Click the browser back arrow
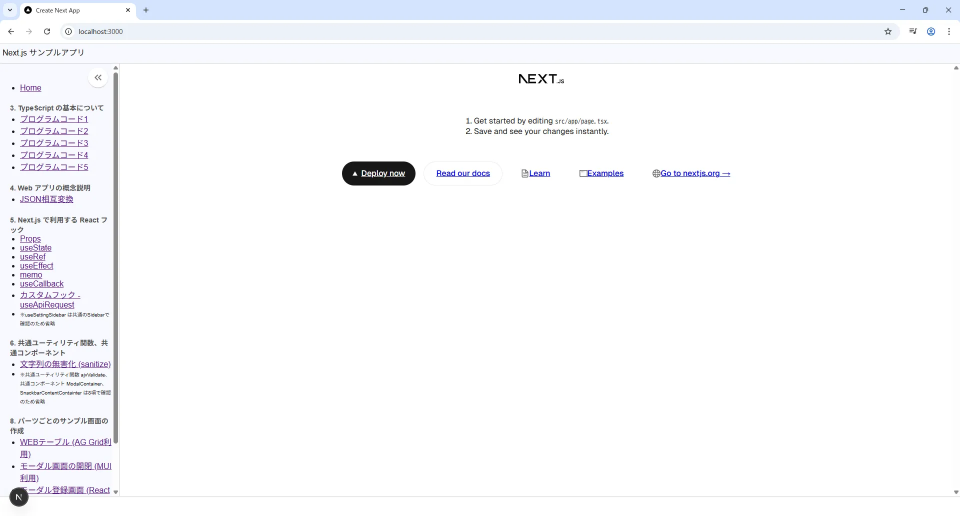960x516 pixels. 11,31
